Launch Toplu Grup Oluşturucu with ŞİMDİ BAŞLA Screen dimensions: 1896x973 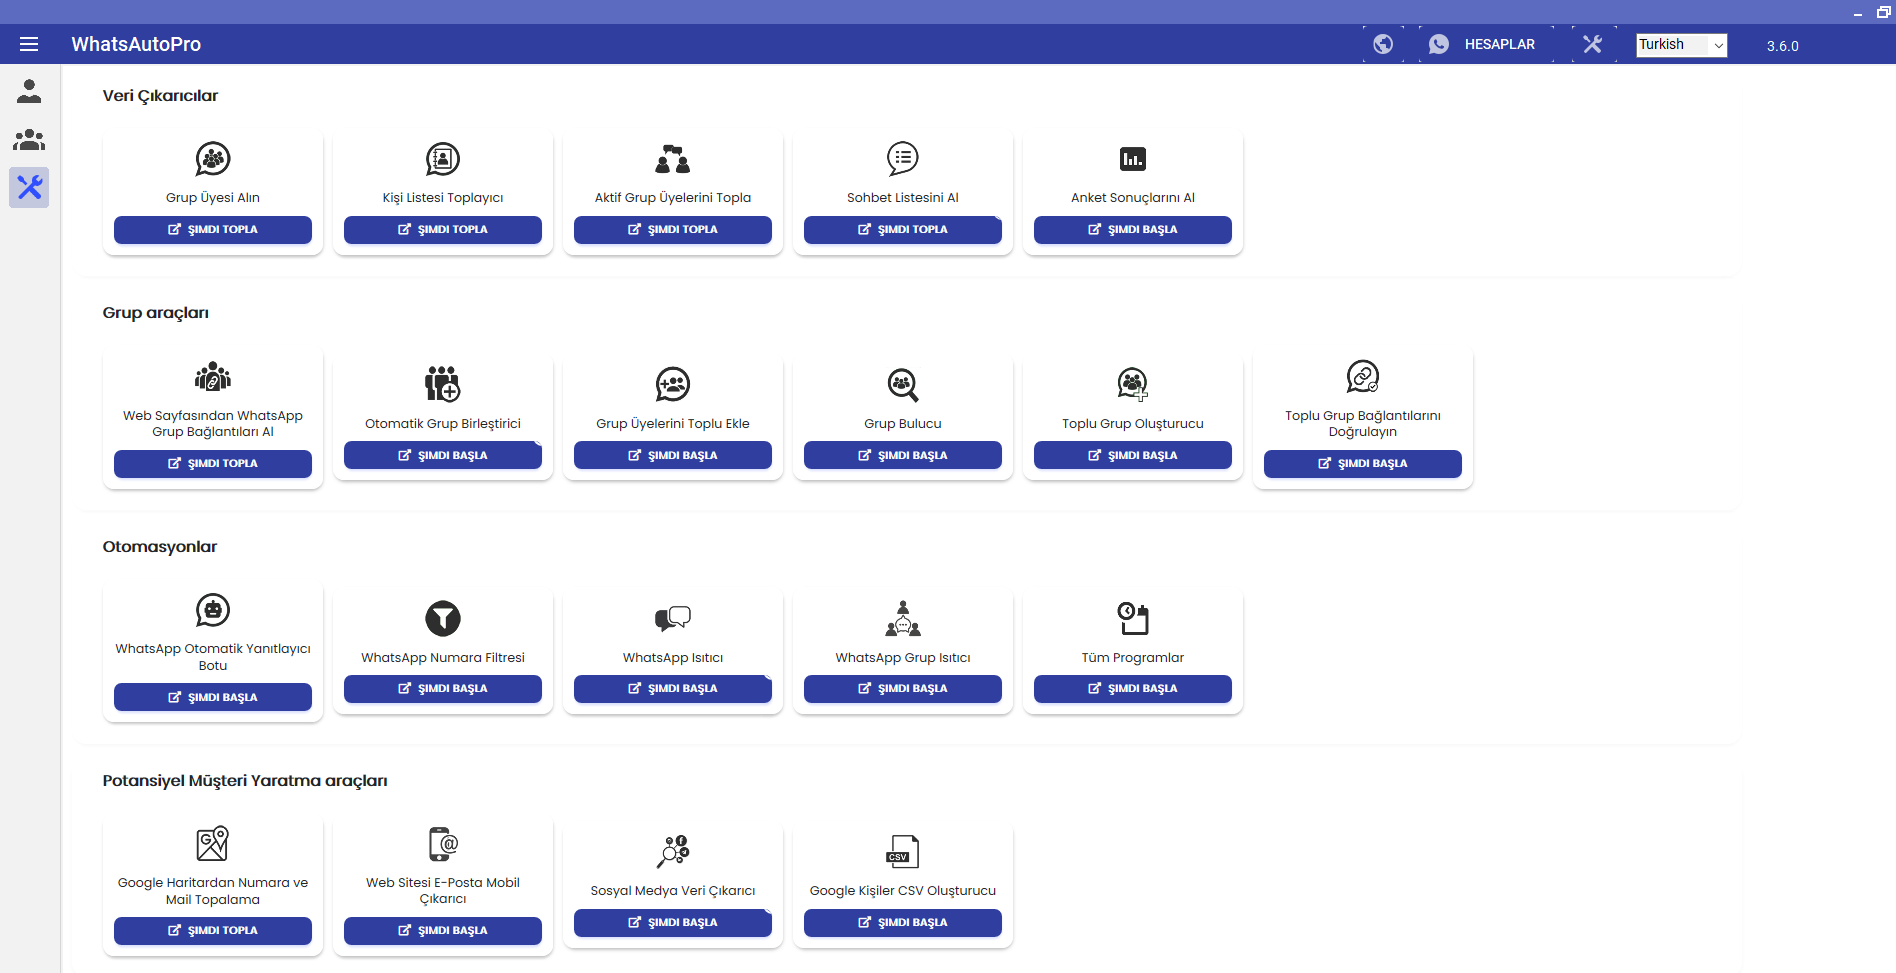pos(1133,455)
